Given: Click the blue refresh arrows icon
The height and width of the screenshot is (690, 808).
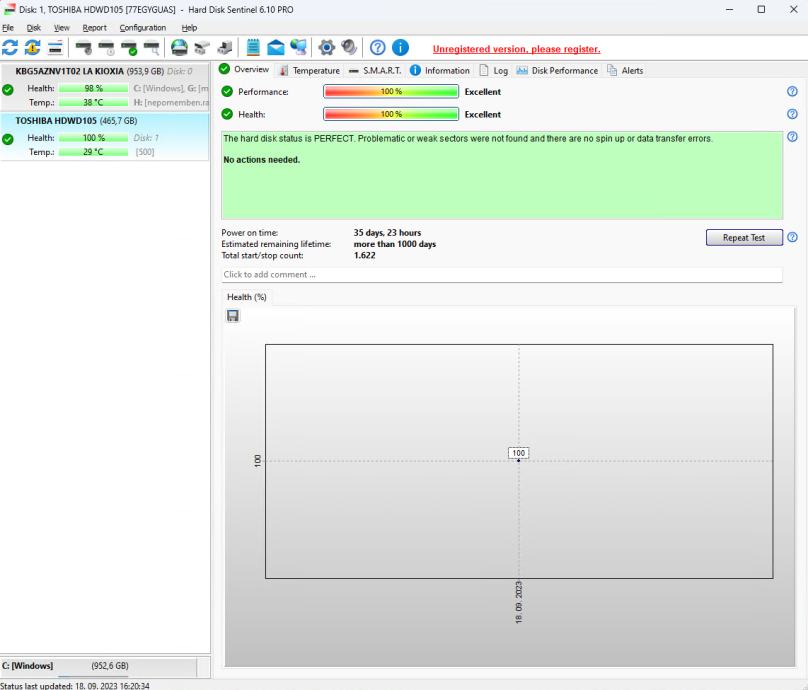Looking at the screenshot, I should pos(10,48).
